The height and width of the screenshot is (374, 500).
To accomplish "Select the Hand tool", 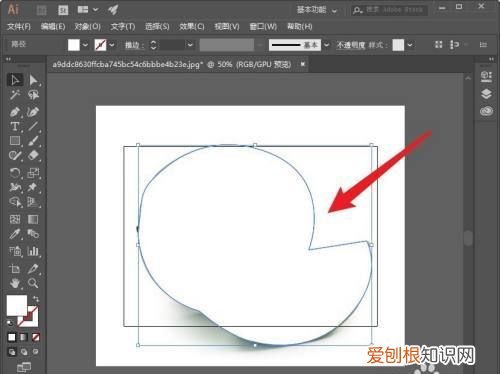I will pos(15,283).
